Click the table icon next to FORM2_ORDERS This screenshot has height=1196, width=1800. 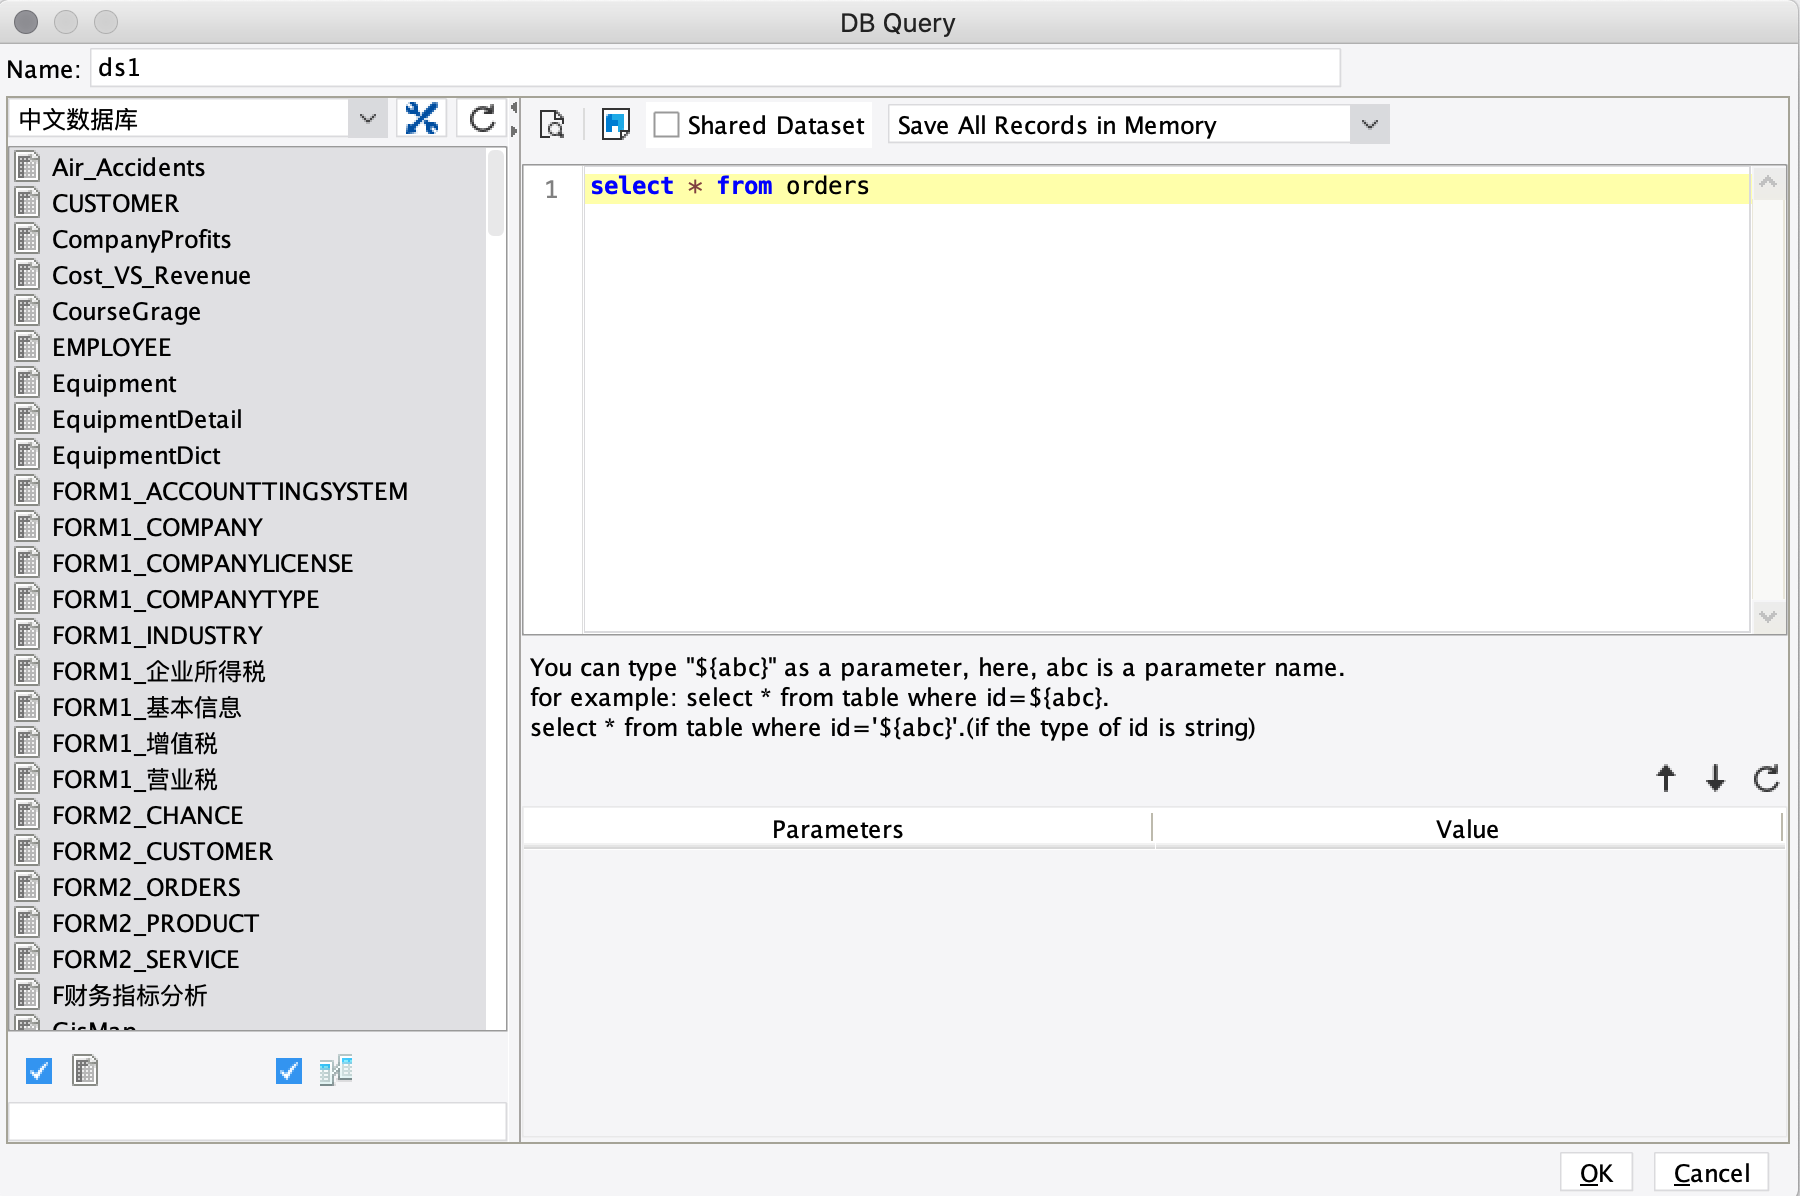(28, 887)
